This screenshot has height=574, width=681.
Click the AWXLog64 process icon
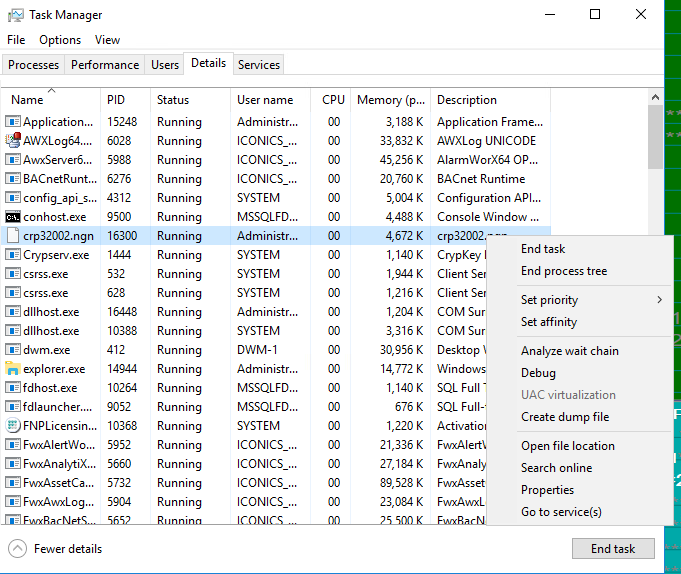click(x=13, y=140)
